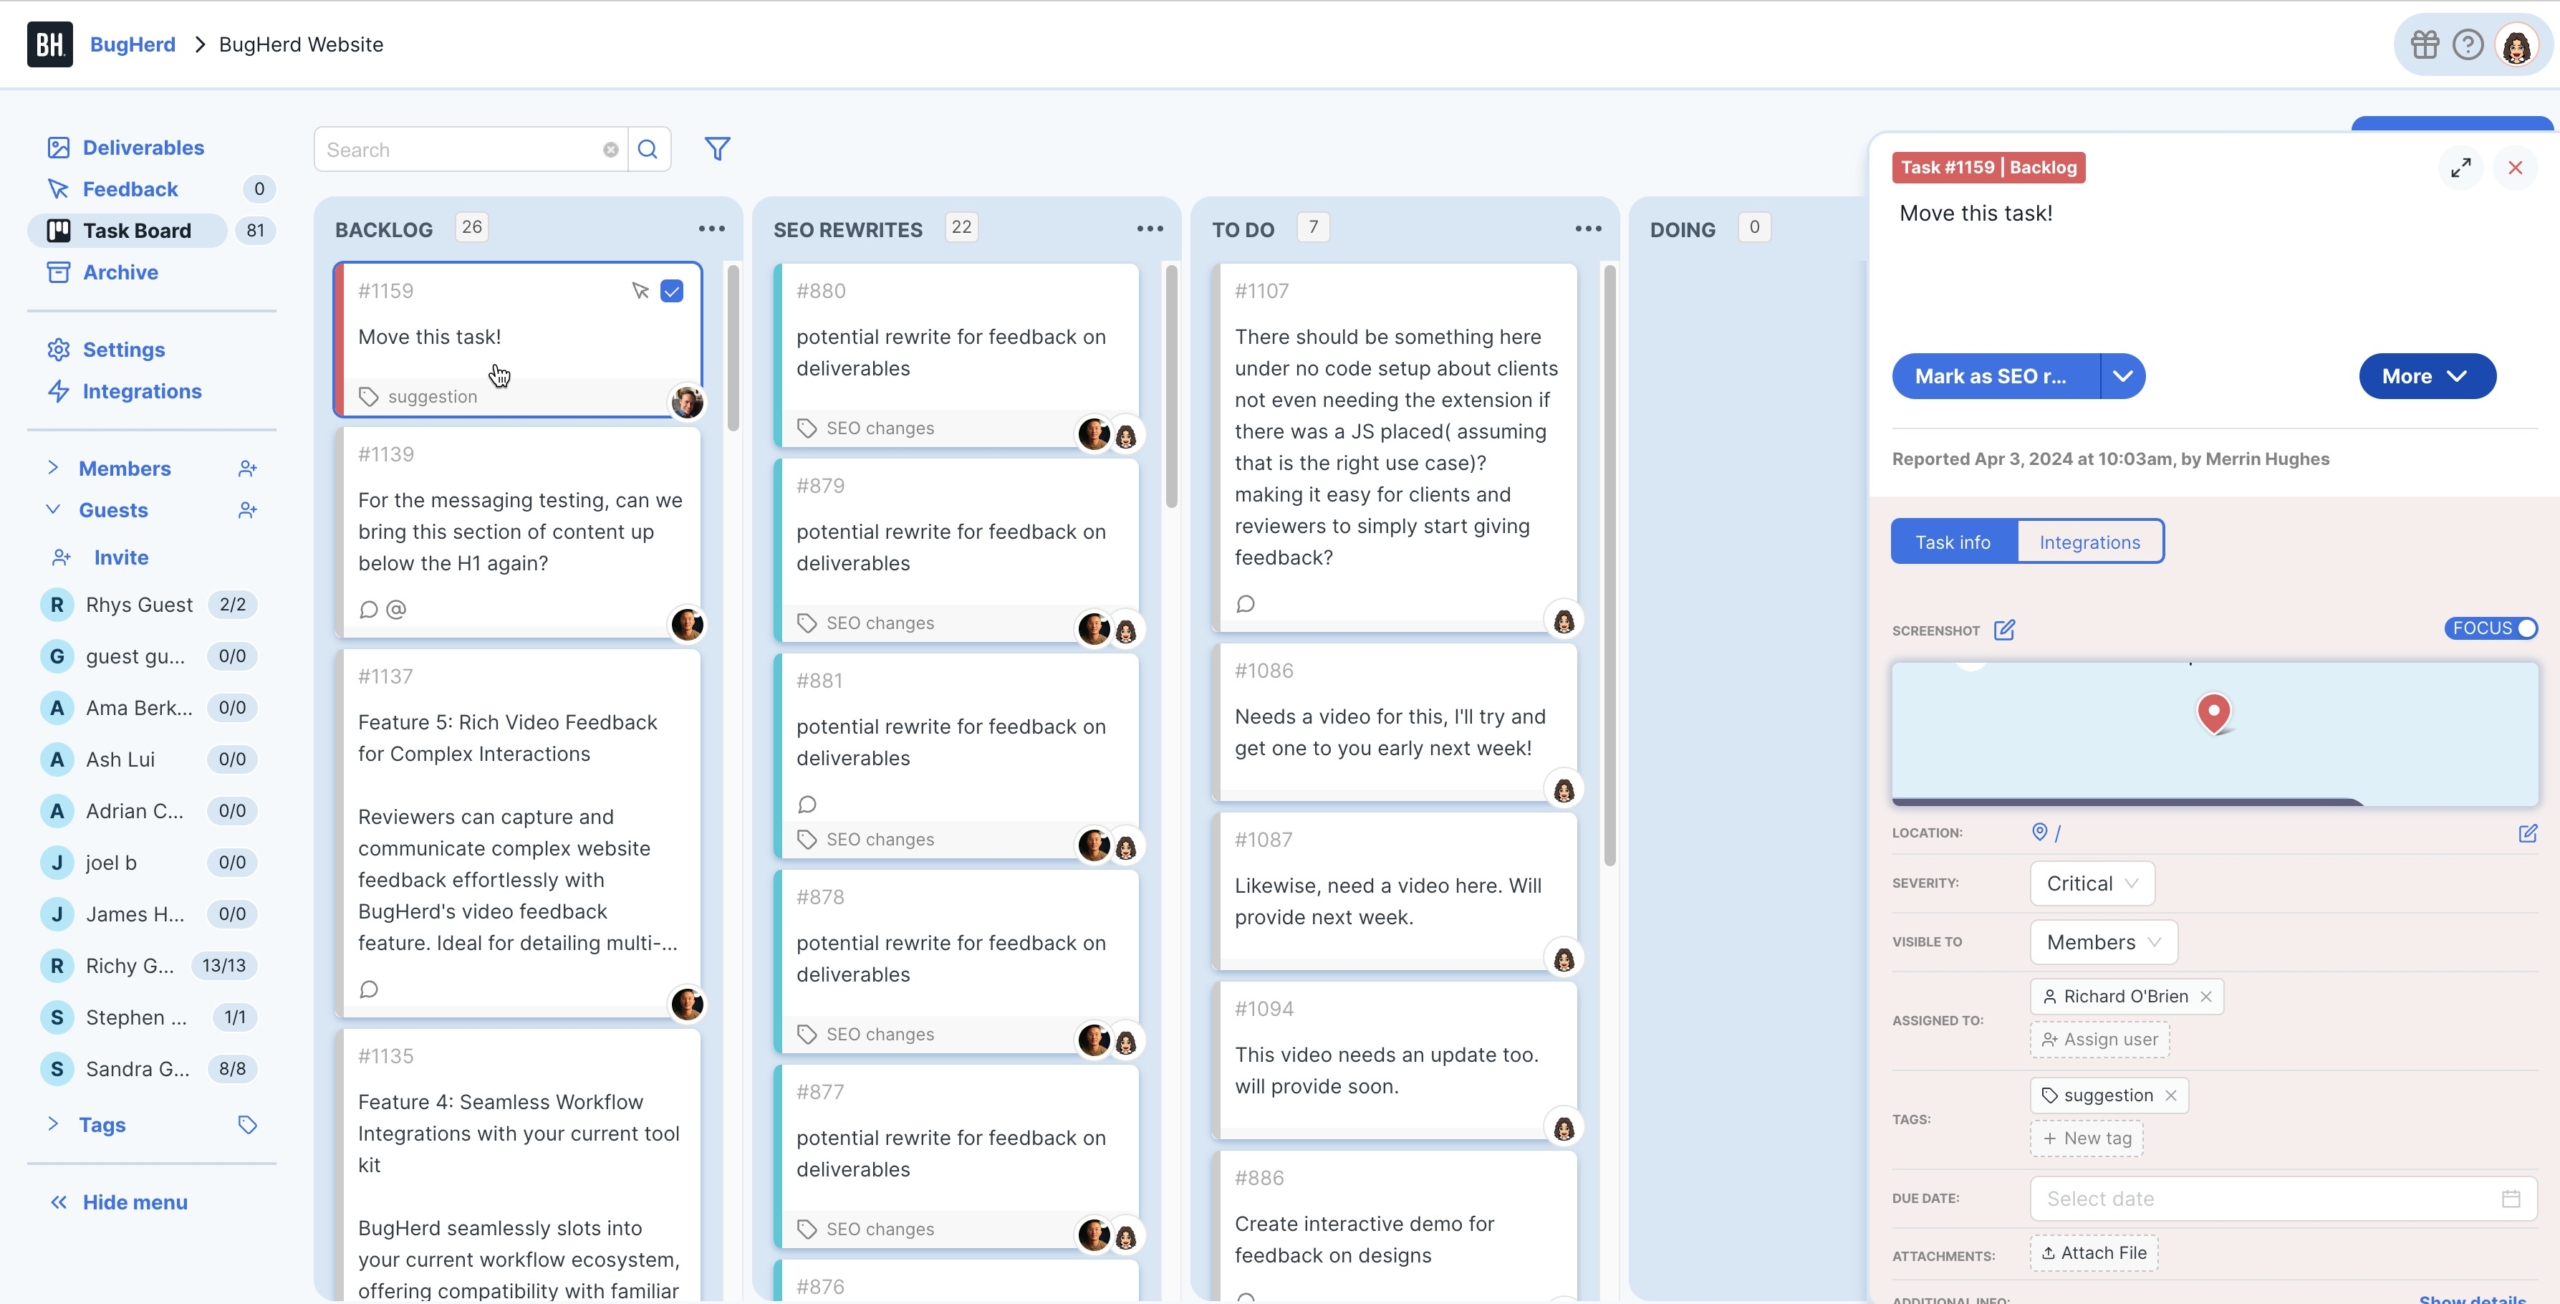
Task: Add a New tag to the task
Action: (x=2087, y=1139)
